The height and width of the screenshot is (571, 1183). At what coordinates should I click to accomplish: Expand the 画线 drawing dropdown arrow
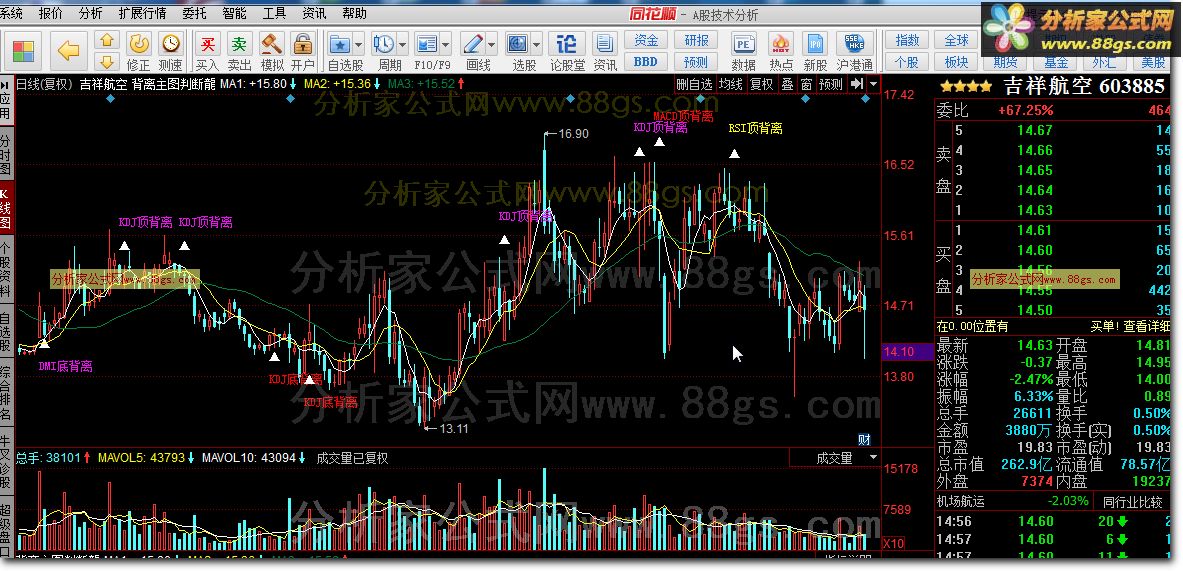tap(491, 44)
